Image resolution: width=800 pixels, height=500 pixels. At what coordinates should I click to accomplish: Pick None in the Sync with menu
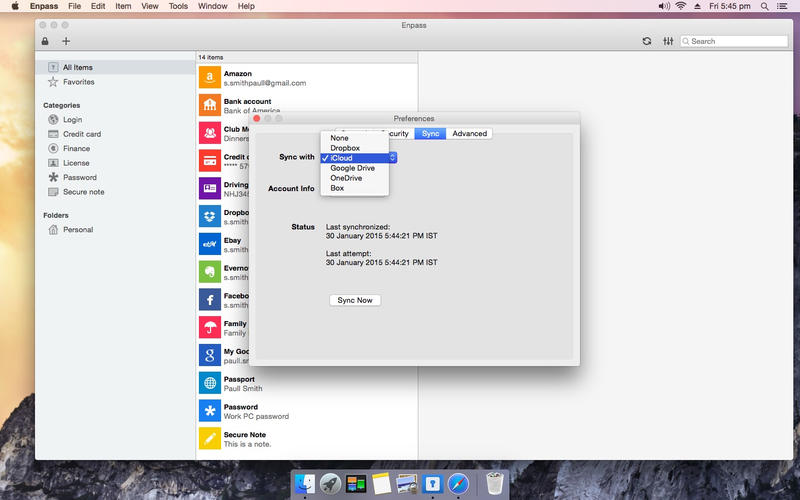coord(340,138)
